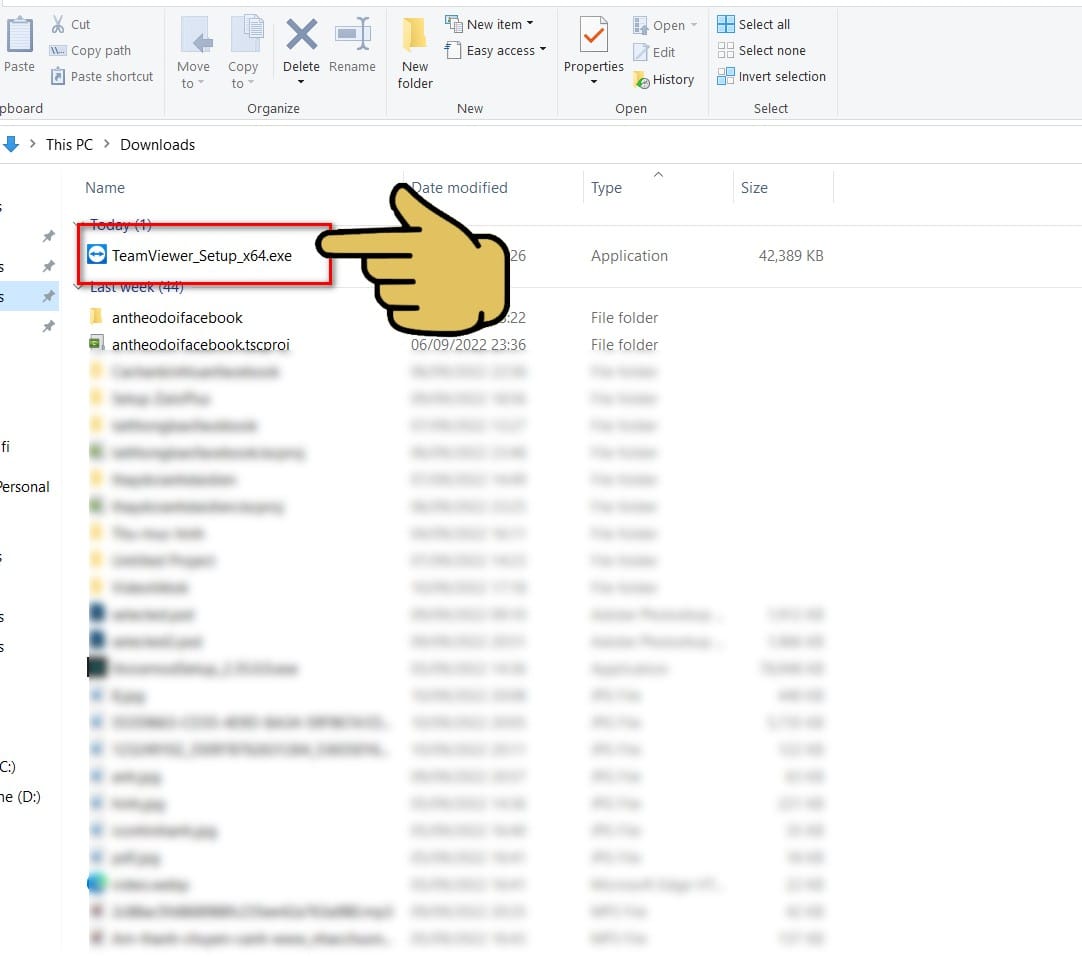This screenshot has height=957, width=1082.
Task: Click Select all
Action: [754, 24]
